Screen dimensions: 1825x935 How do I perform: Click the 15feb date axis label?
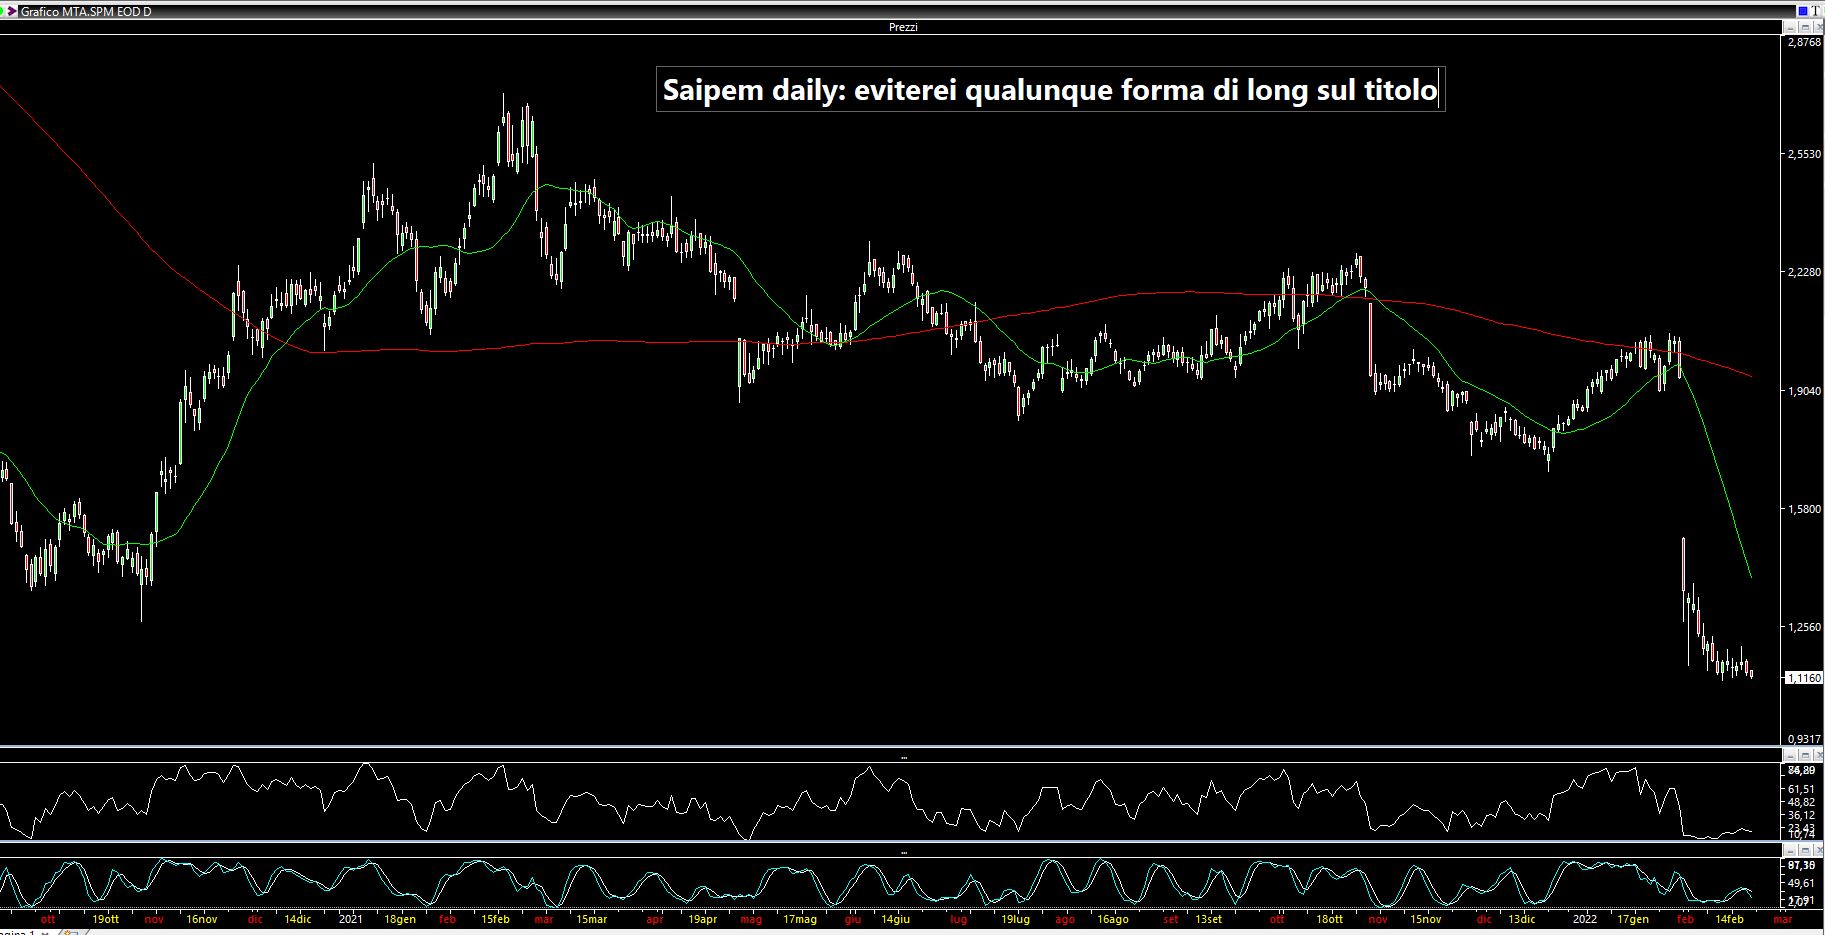pyautogui.click(x=496, y=918)
